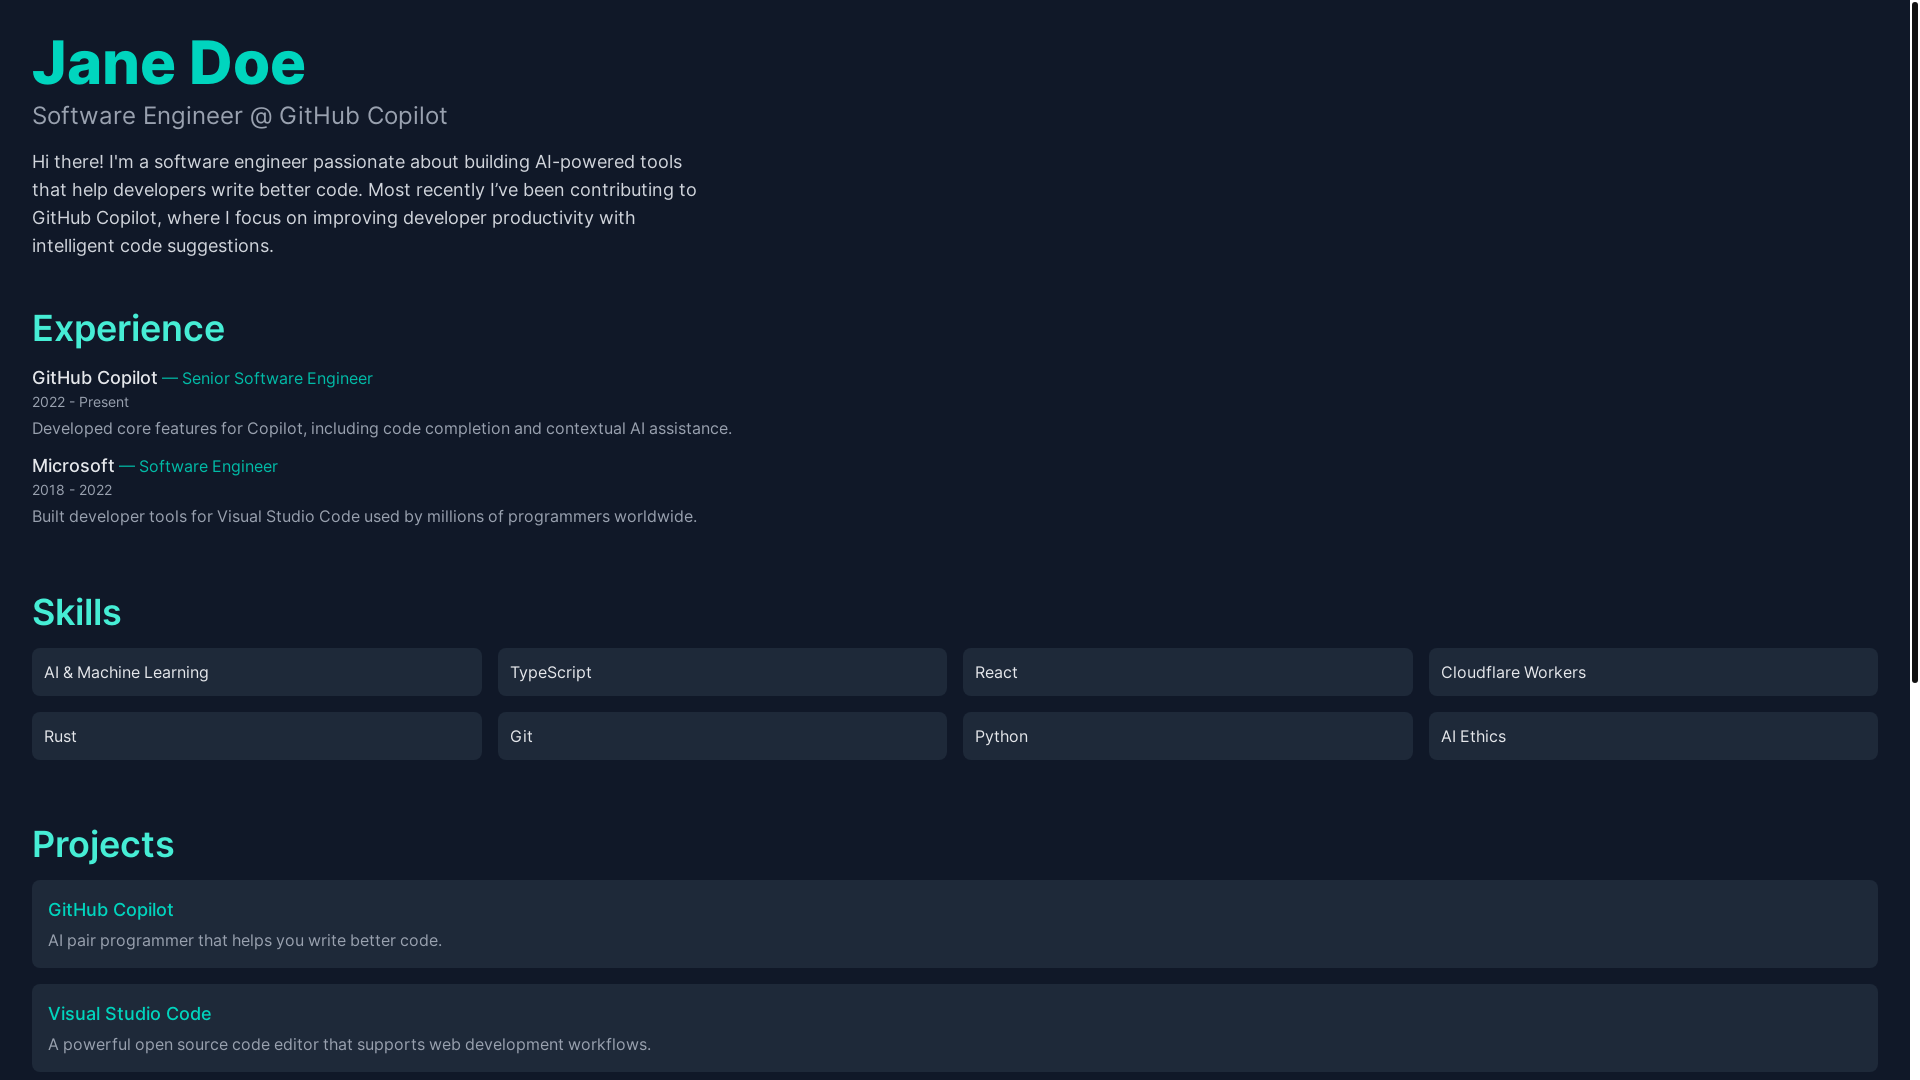This screenshot has width=1920, height=1080.
Task: Click the Microsoft experience entry title
Action: pyautogui.click(x=73, y=466)
